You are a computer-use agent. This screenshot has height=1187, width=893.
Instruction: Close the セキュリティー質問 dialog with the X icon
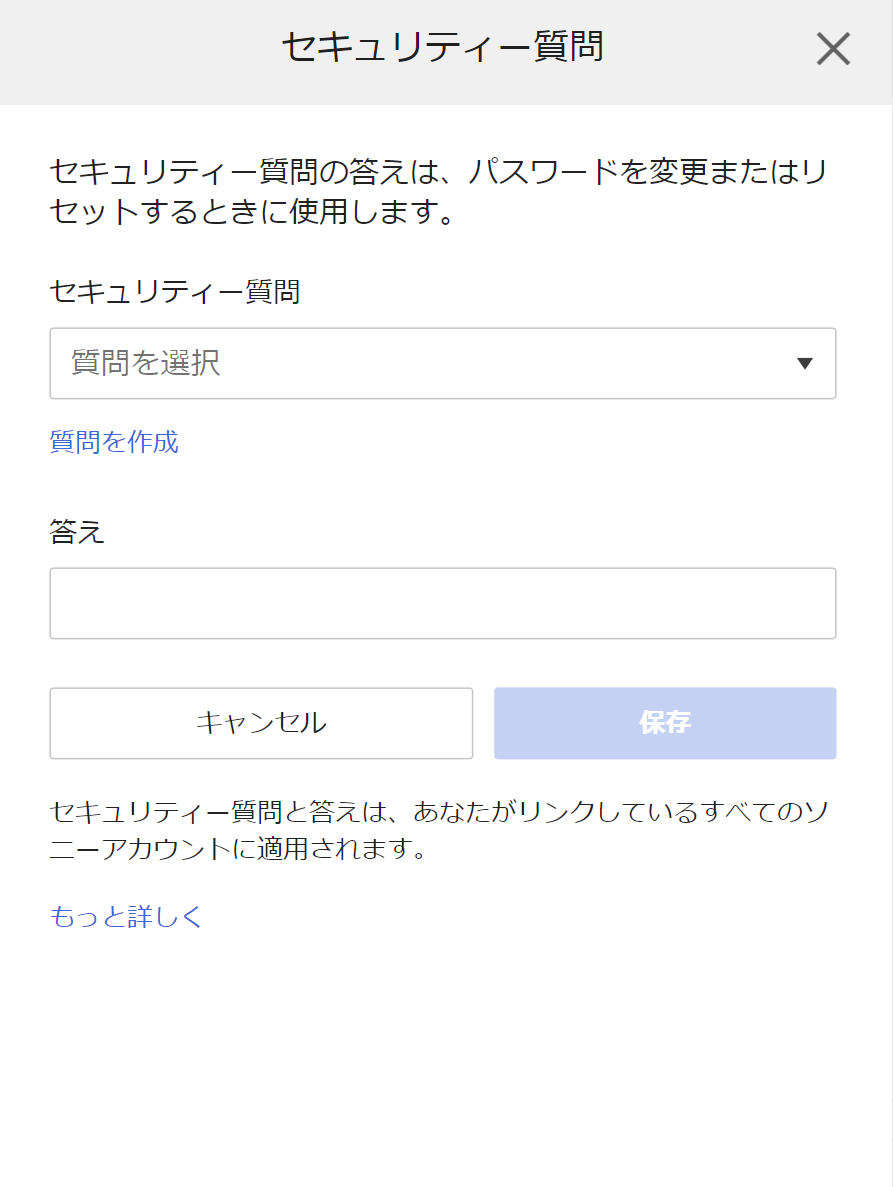pos(832,49)
